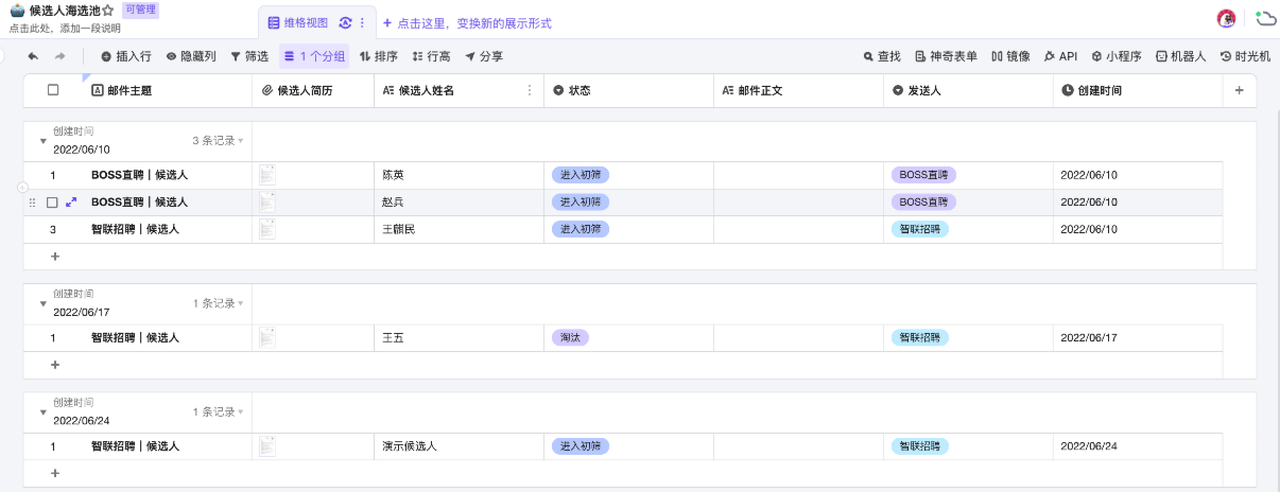Open the 镜像 mirror feature
This screenshot has width=1280, height=492.
pyautogui.click(x=1010, y=57)
